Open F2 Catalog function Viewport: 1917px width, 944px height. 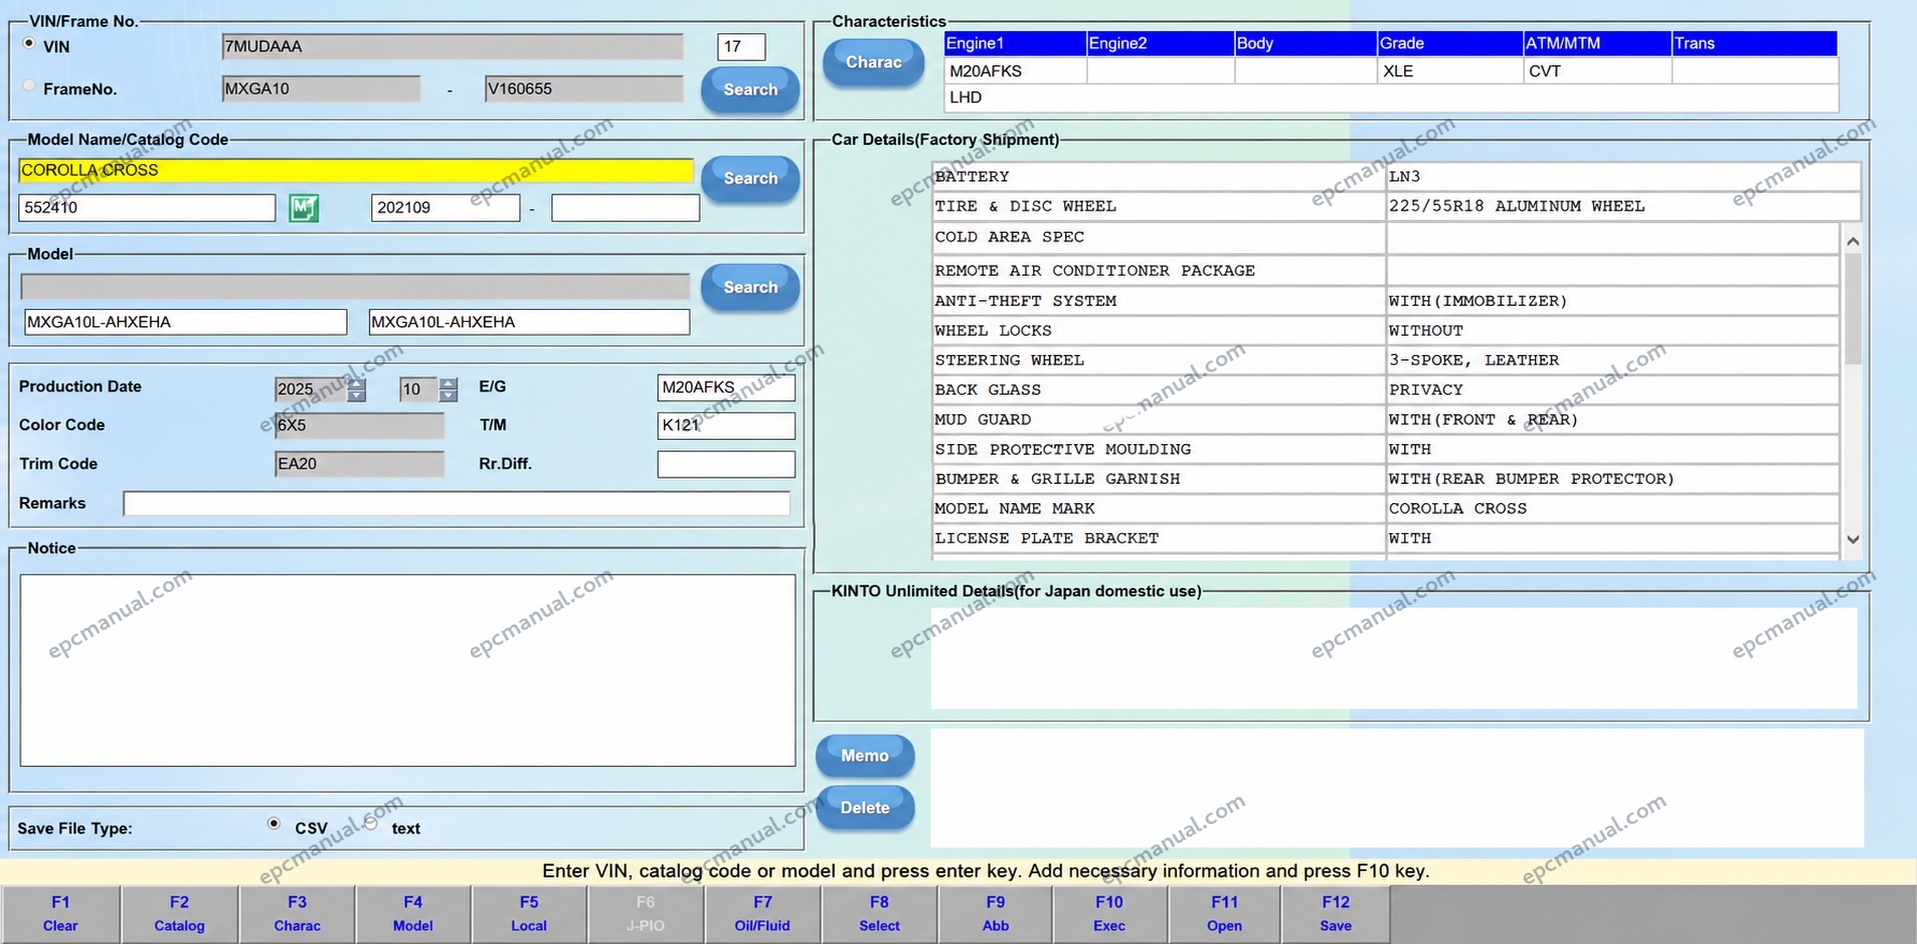179,914
